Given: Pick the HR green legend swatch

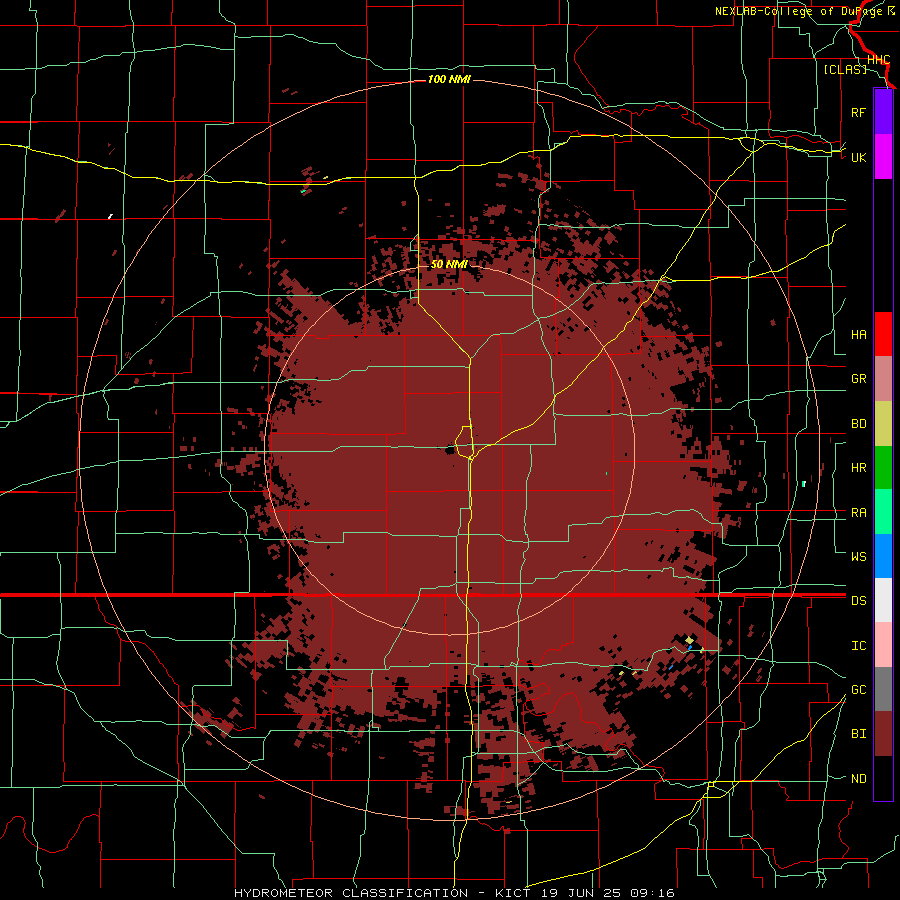Looking at the screenshot, I should (883, 467).
